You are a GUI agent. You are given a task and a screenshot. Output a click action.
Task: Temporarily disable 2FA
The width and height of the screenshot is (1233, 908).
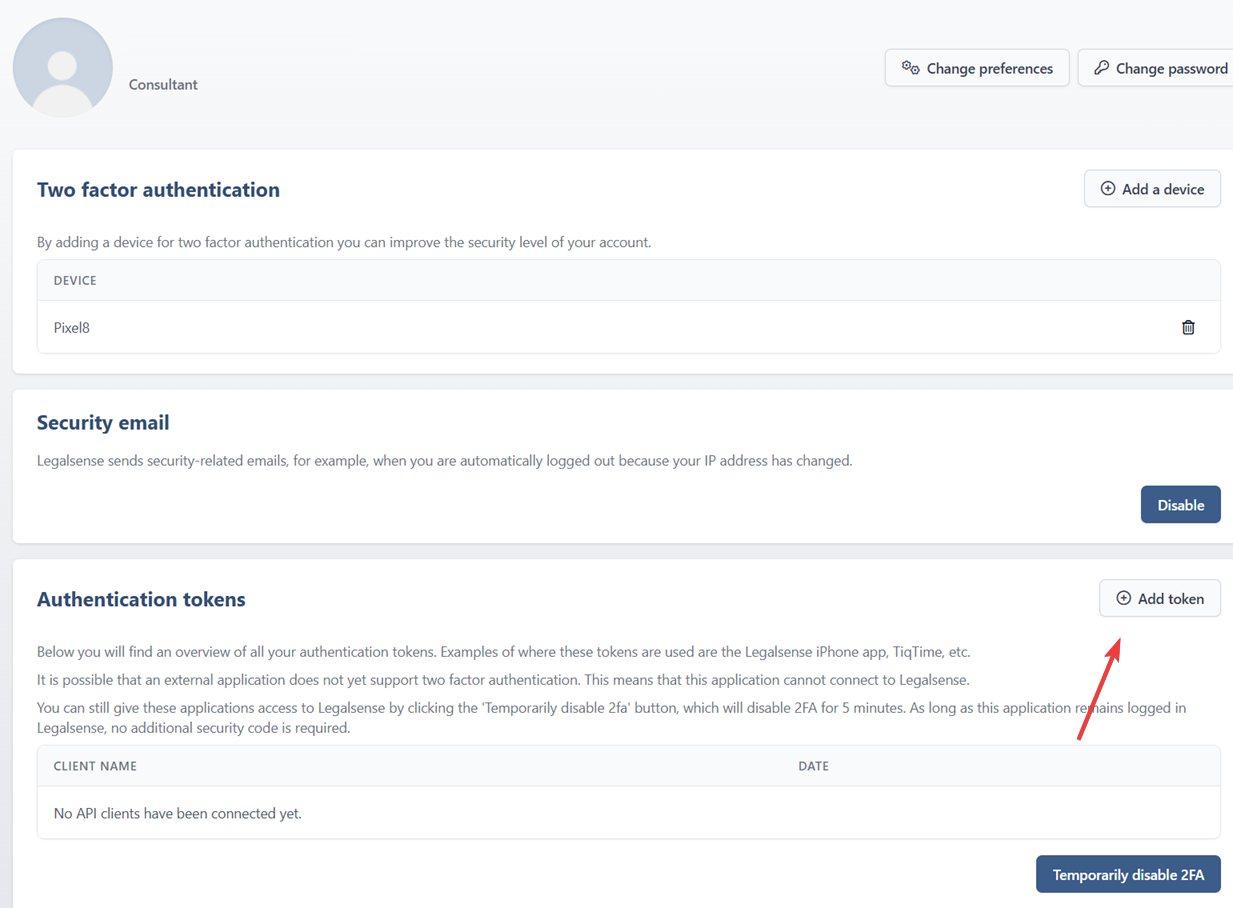point(1128,875)
